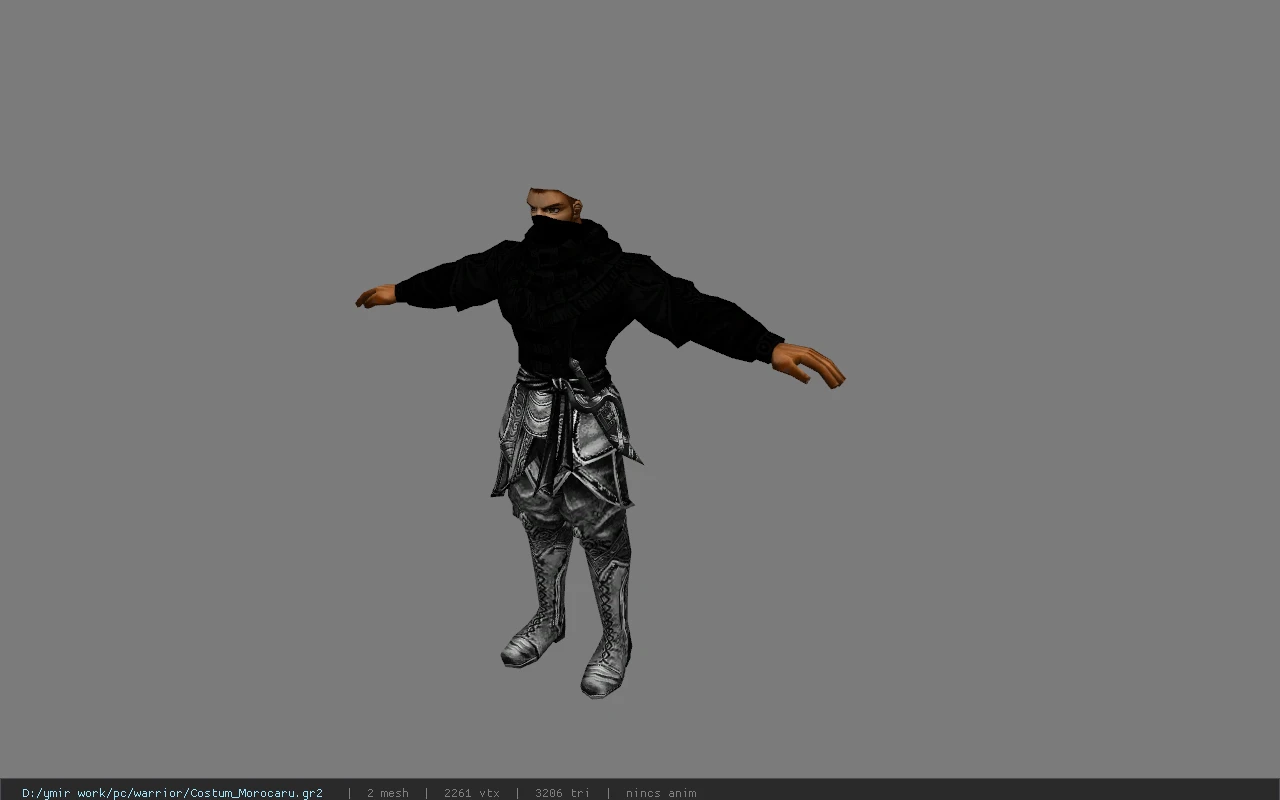This screenshot has width=1280, height=800.
Task: Click the '2 mesh' status entry
Action: pos(387,793)
